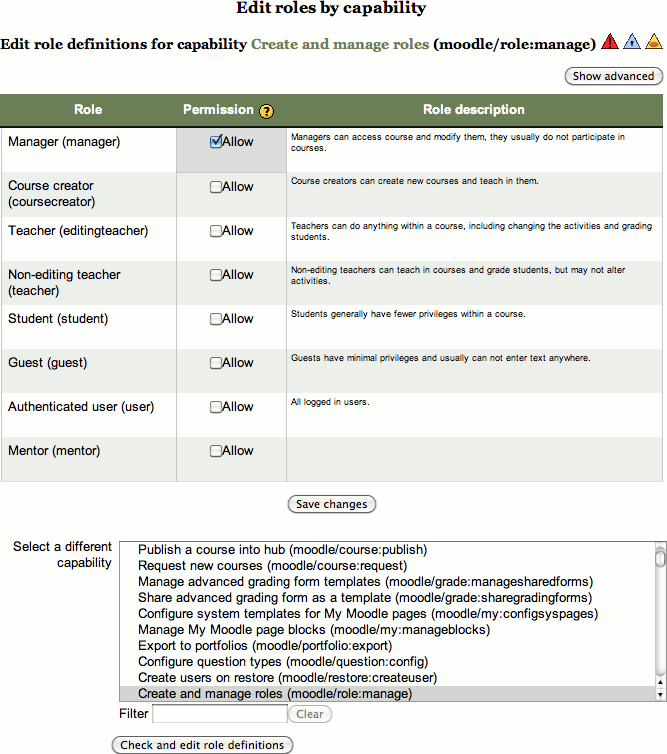The width and height of the screenshot is (667, 754).
Task: Click the capability list scroll up arrow
Action: [x=661, y=682]
